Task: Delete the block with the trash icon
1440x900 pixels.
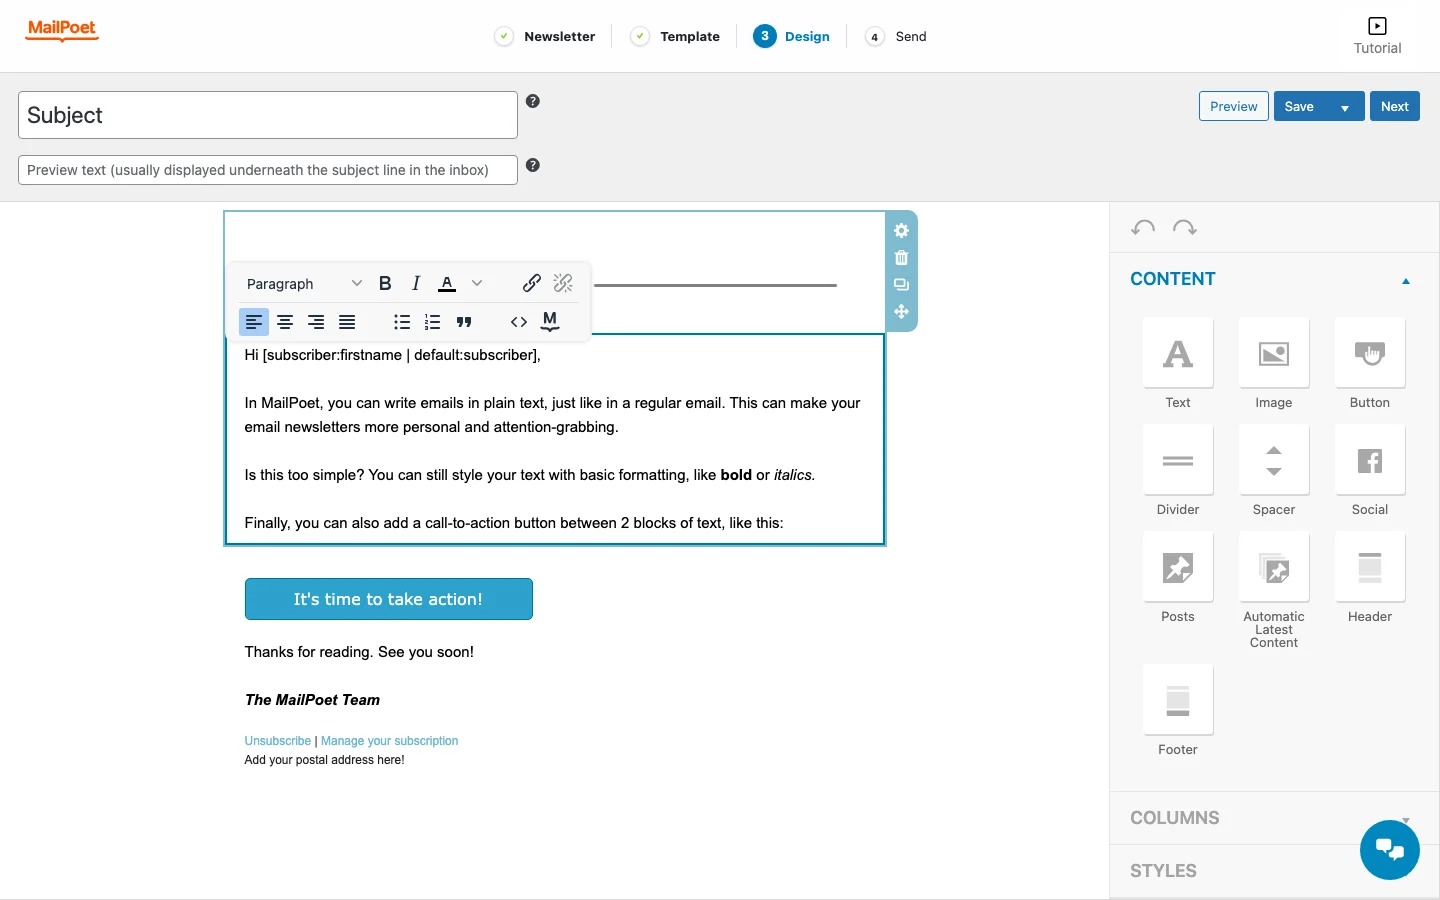Action: point(901,257)
